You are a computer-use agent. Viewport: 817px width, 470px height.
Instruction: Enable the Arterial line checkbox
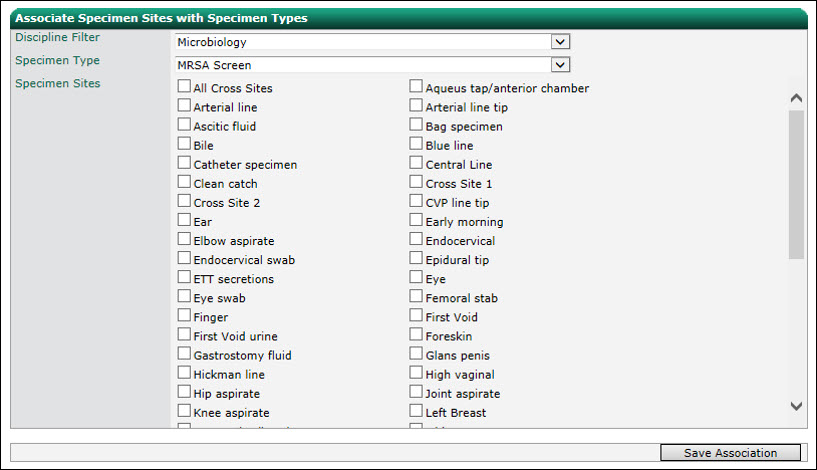point(184,105)
